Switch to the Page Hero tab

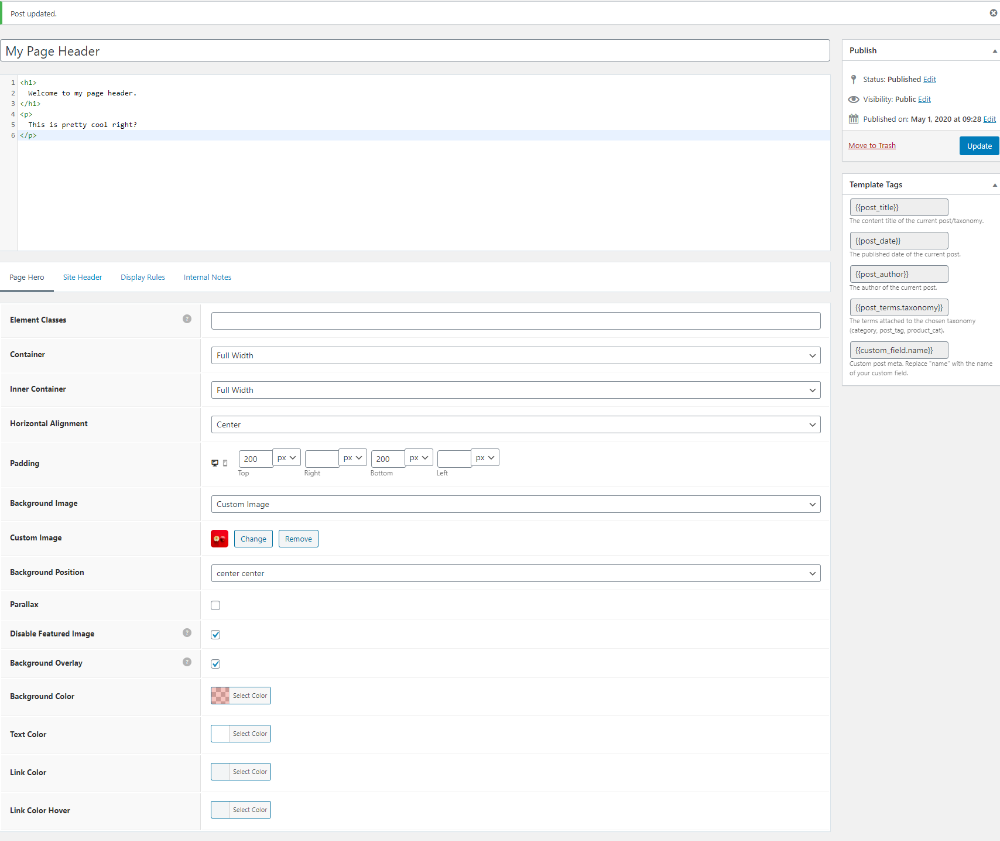[27, 277]
